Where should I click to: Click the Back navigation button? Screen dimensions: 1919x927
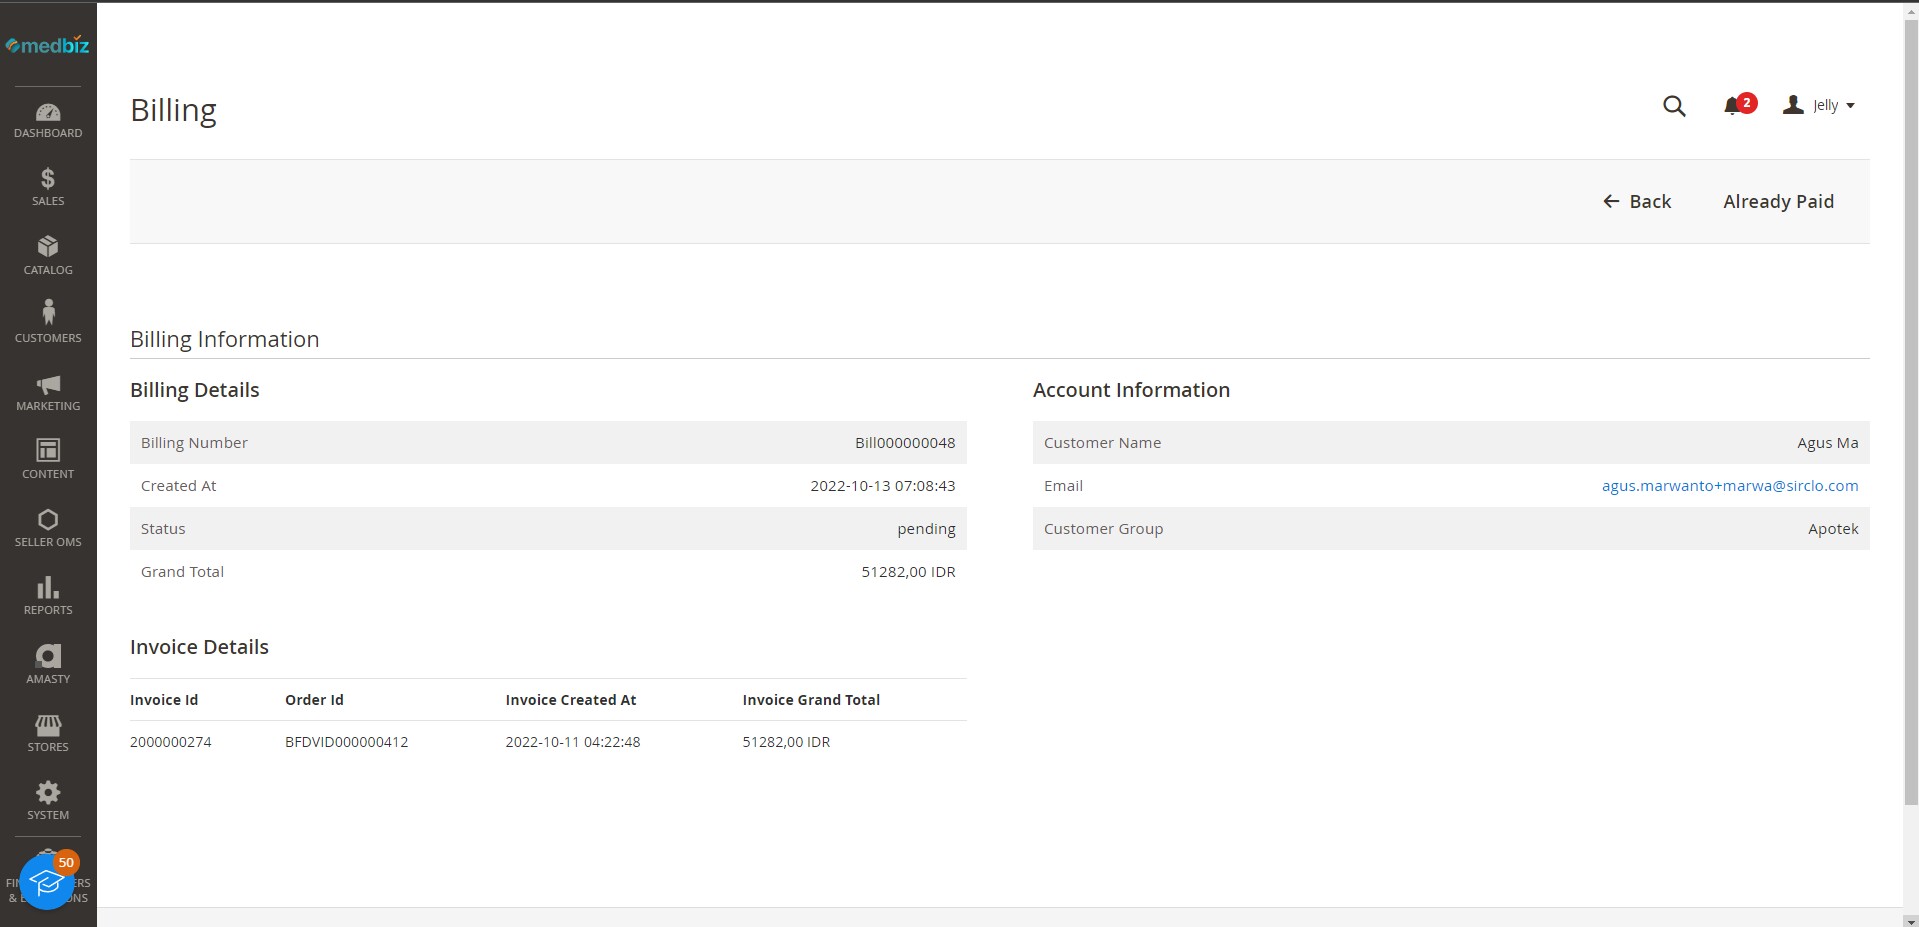point(1637,201)
